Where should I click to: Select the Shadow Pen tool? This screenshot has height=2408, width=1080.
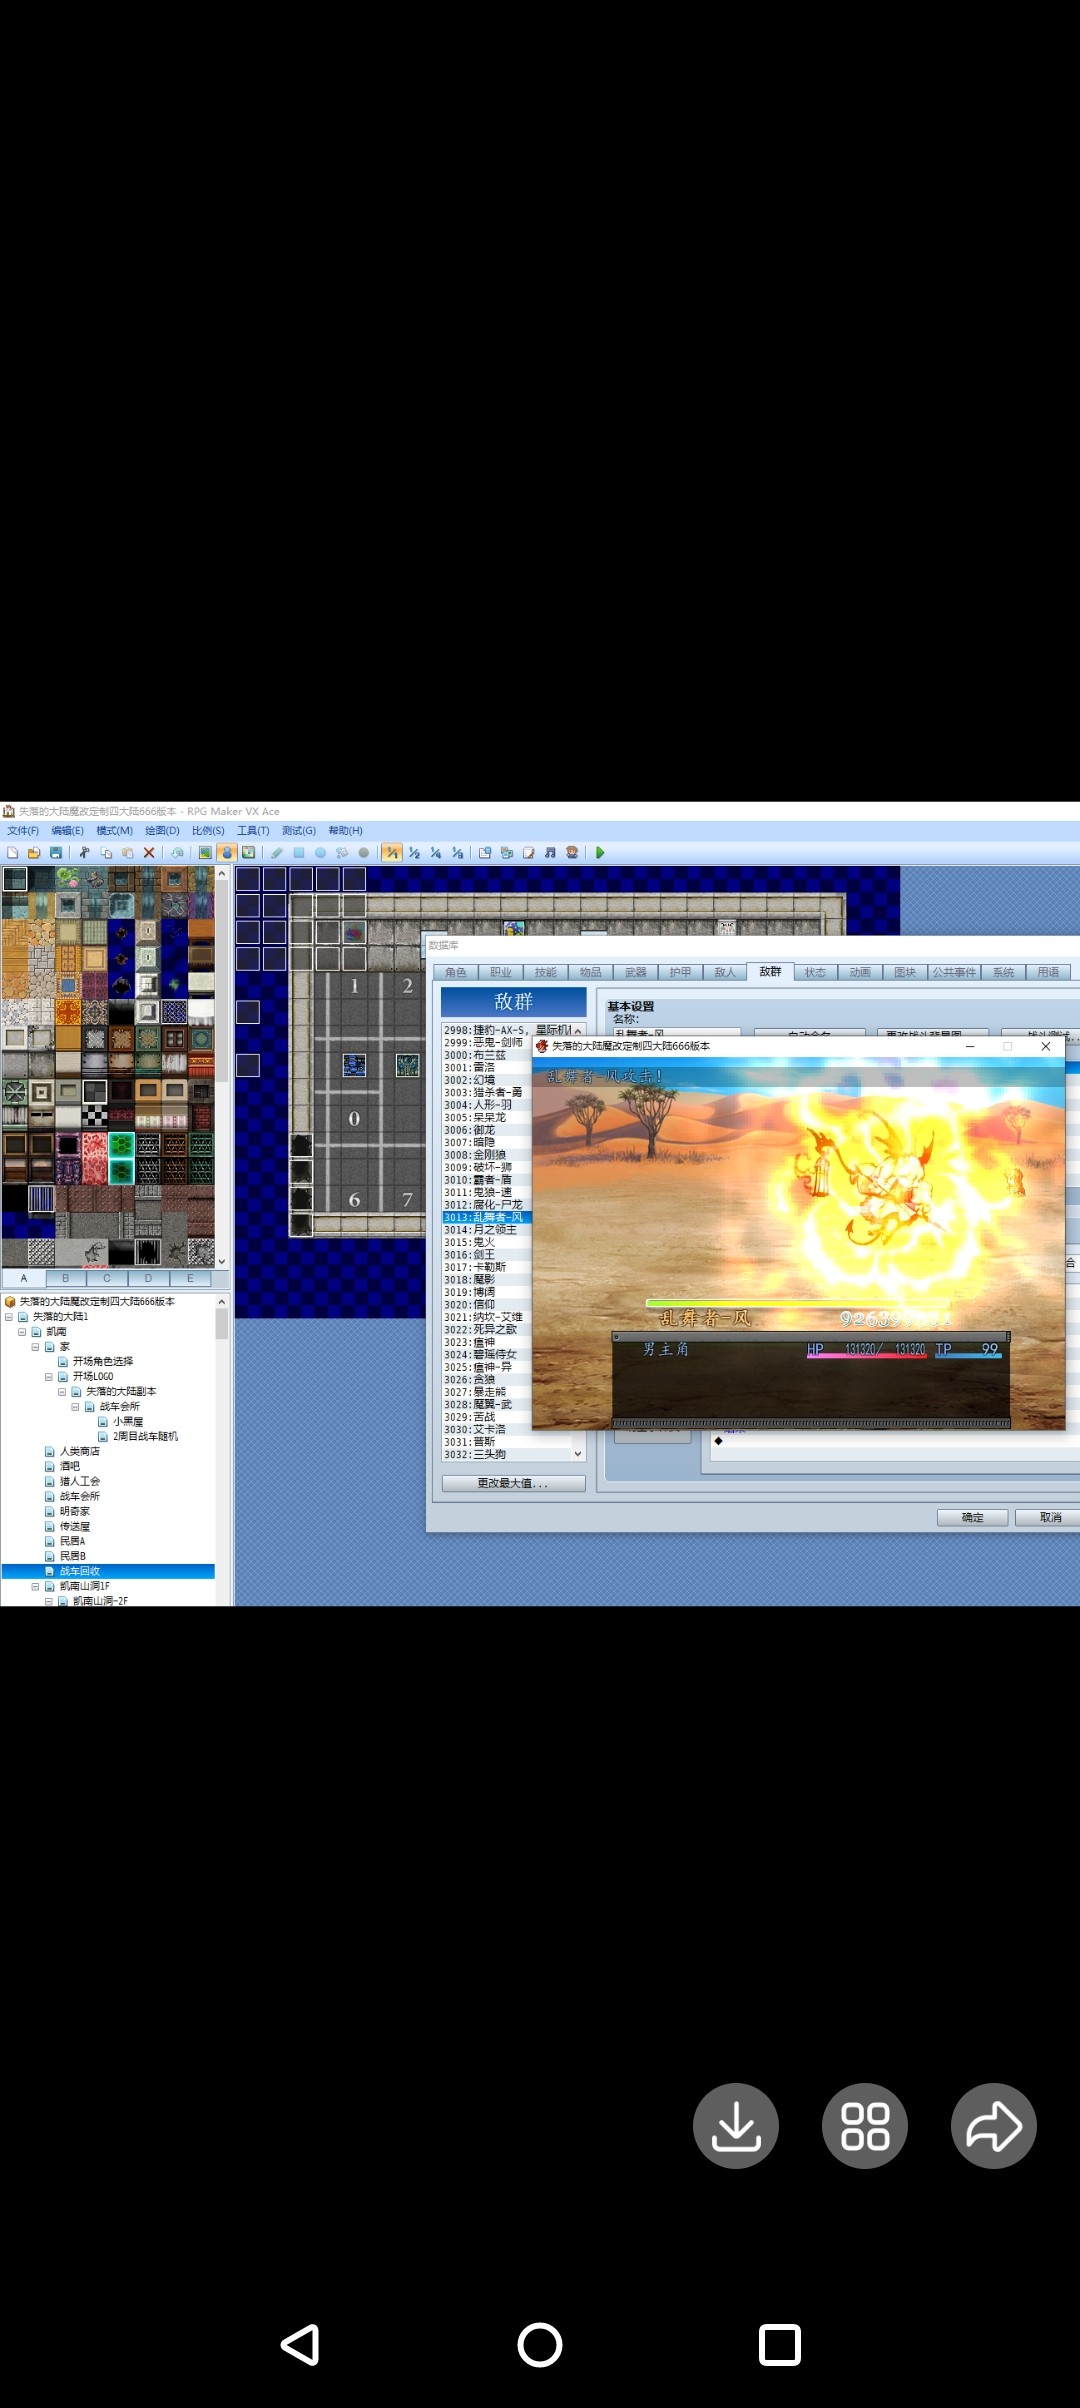pyautogui.click(x=364, y=853)
